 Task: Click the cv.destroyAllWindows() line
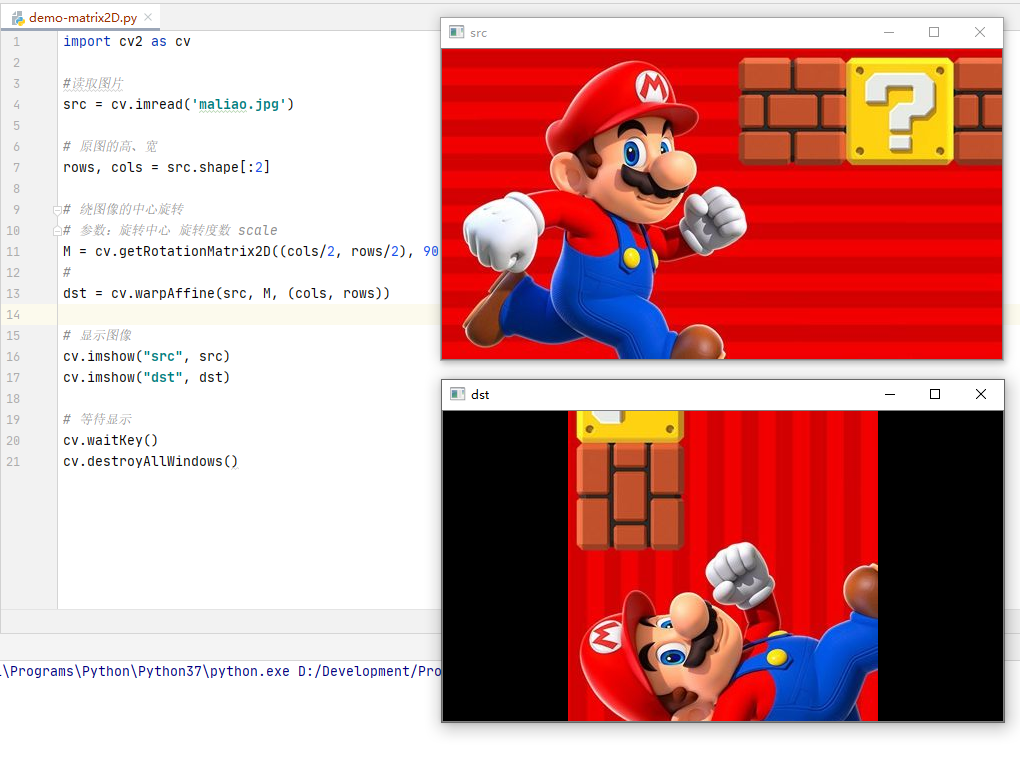(x=150, y=462)
